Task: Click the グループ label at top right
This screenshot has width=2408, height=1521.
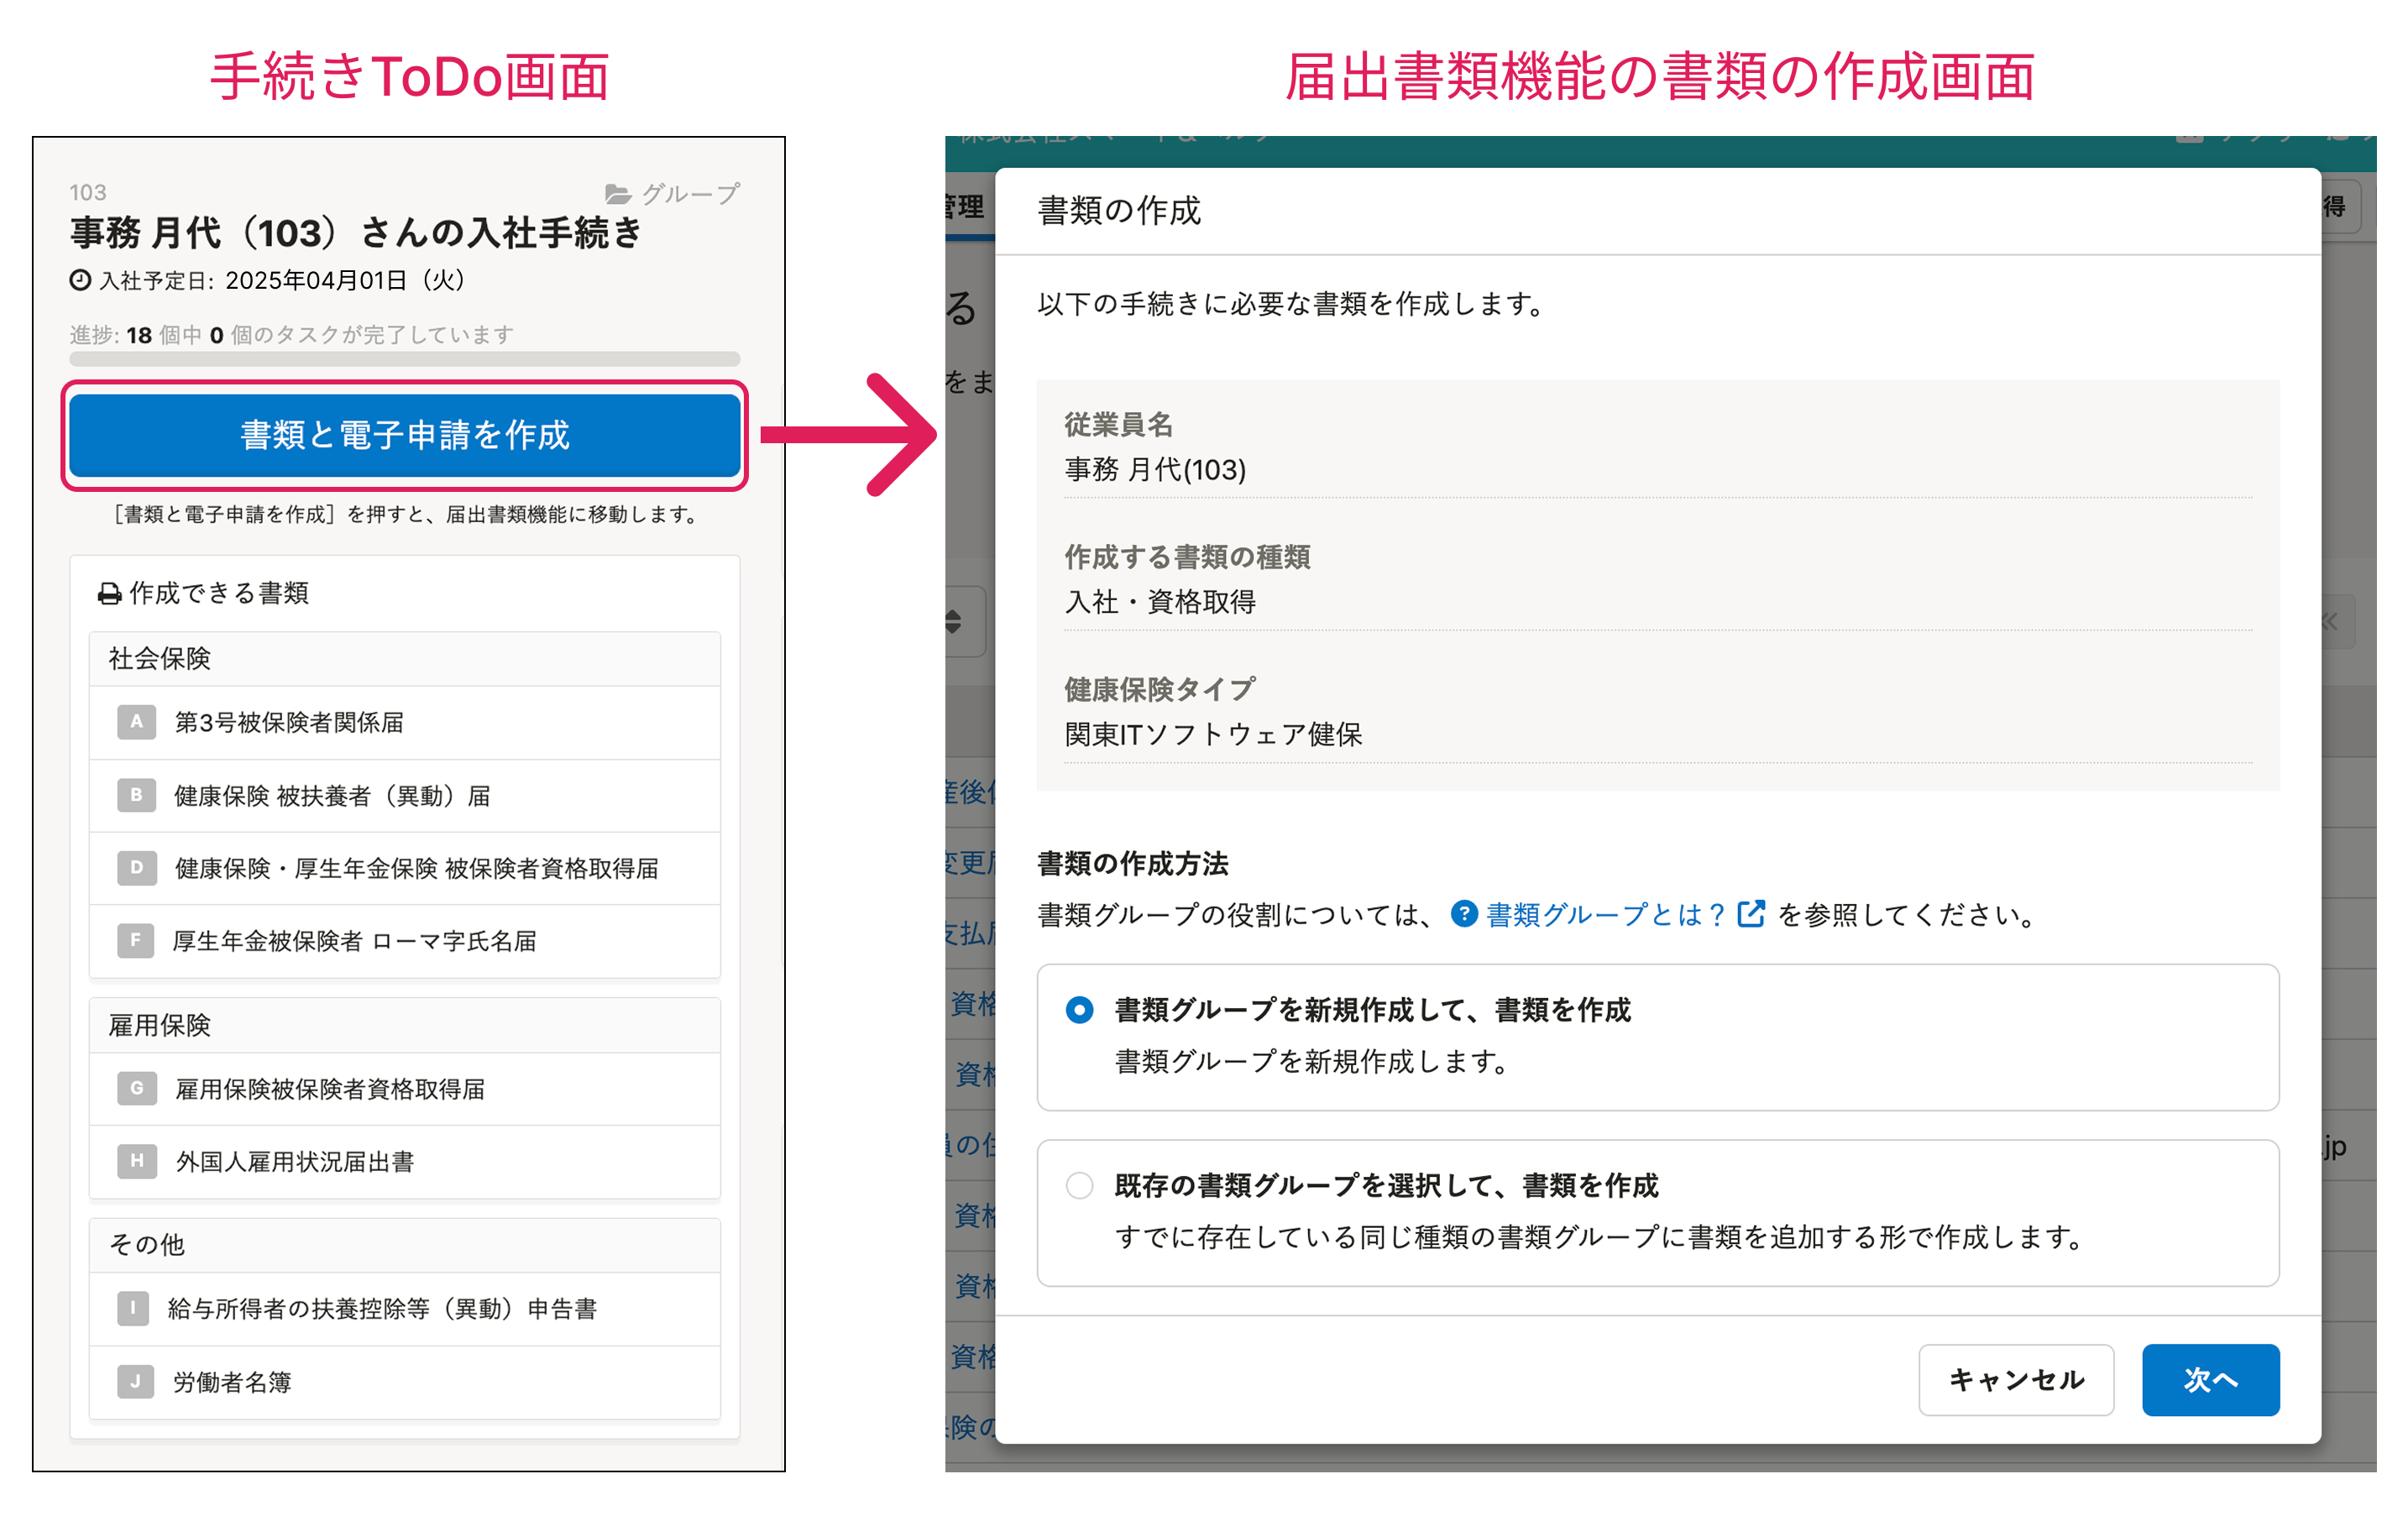Action: [690, 194]
